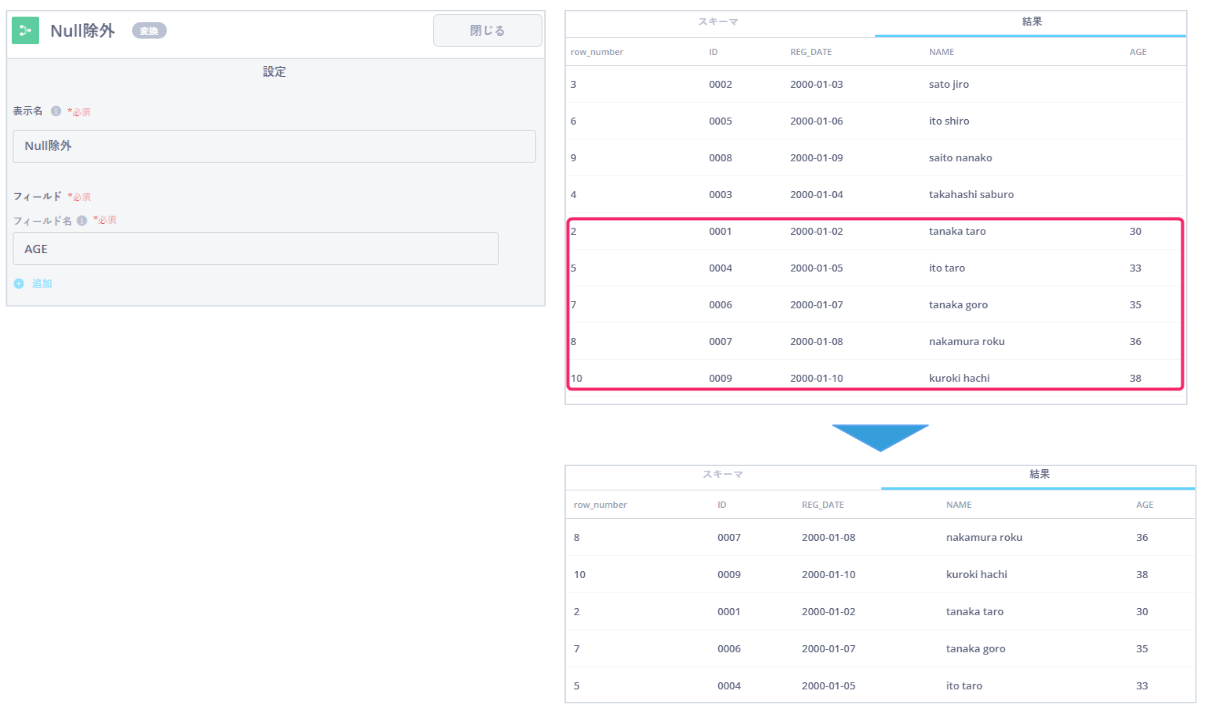Click NAME header in lower table
This screenshot has height=715, width=1209.
click(x=958, y=505)
